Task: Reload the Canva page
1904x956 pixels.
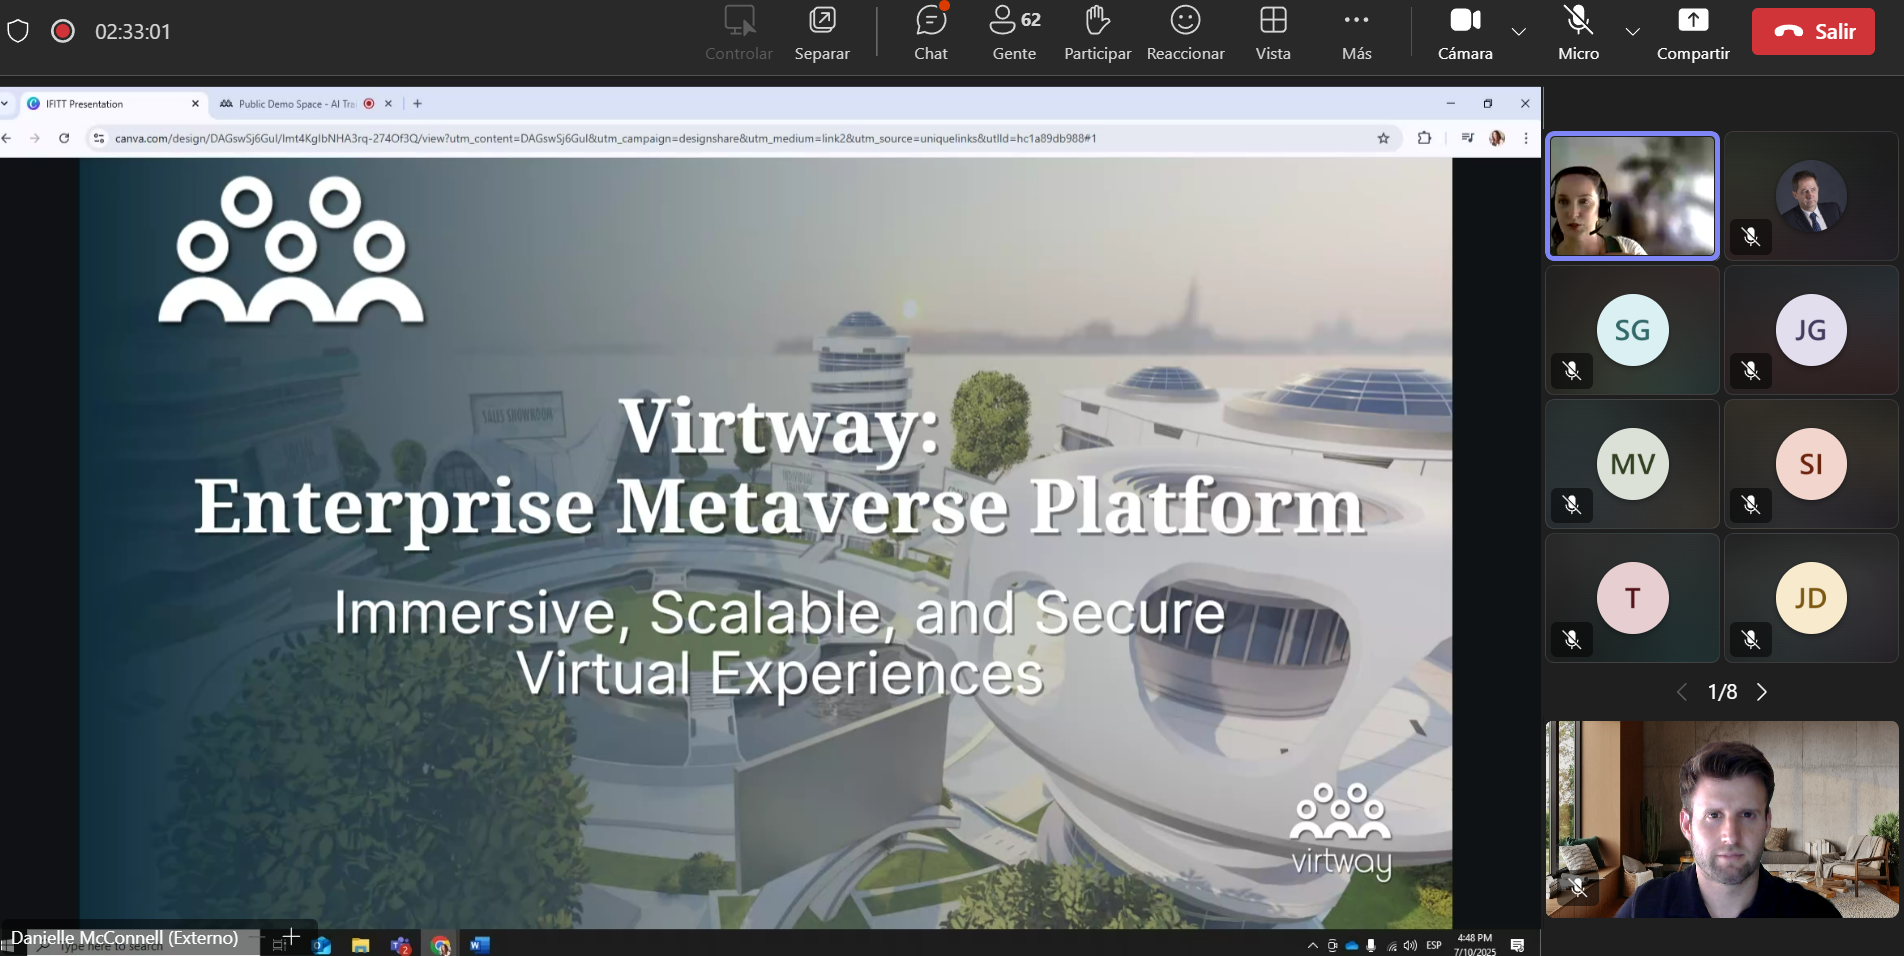Action: click(x=64, y=138)
